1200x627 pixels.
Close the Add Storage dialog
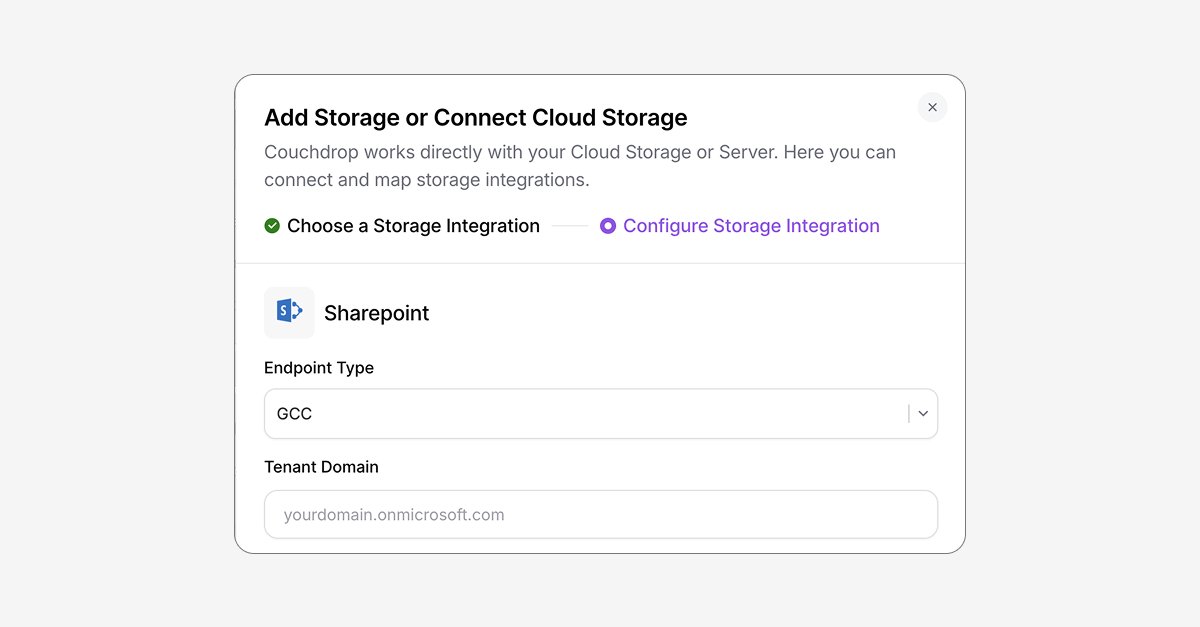click(932, 107)
